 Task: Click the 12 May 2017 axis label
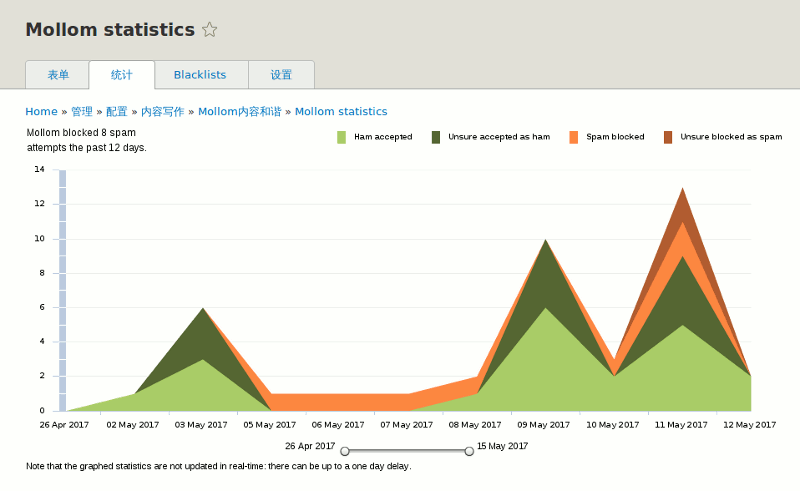(x=749, y=425)
